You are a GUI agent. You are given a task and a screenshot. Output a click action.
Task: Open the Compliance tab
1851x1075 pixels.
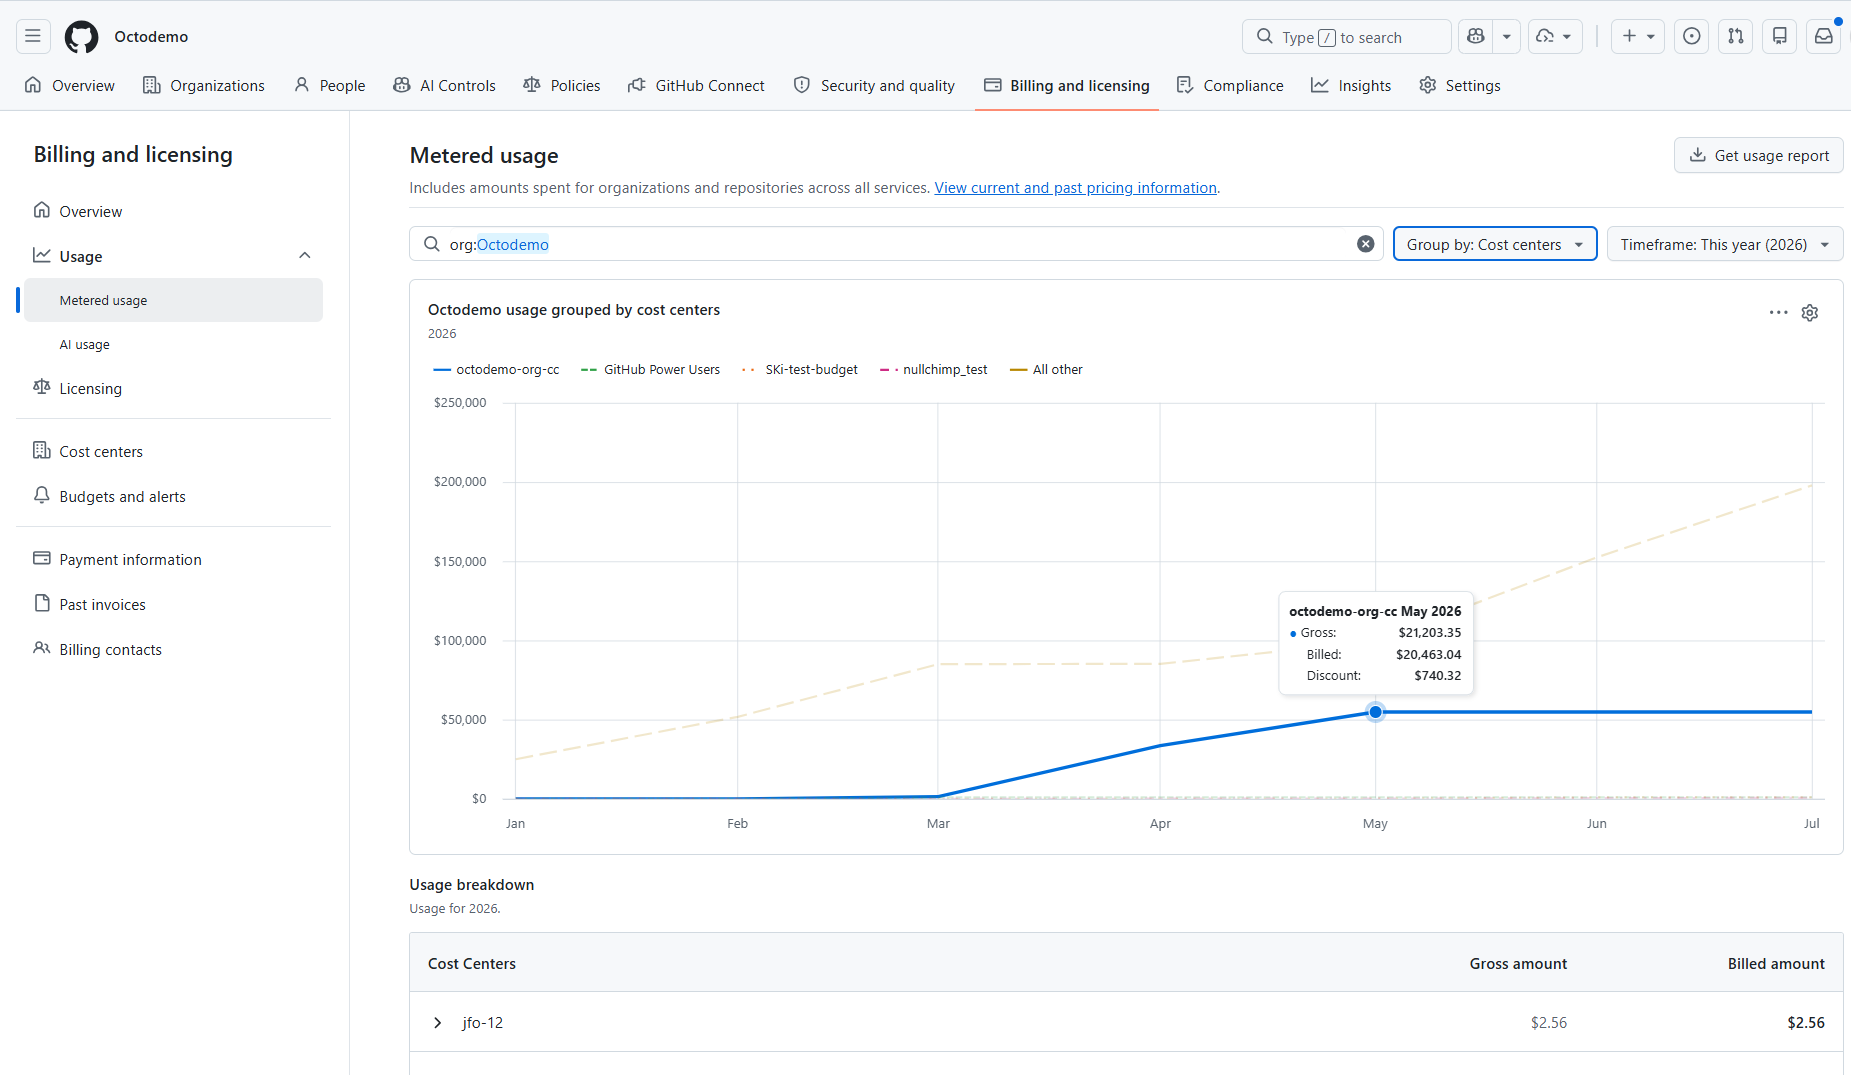coord(1231,86)
